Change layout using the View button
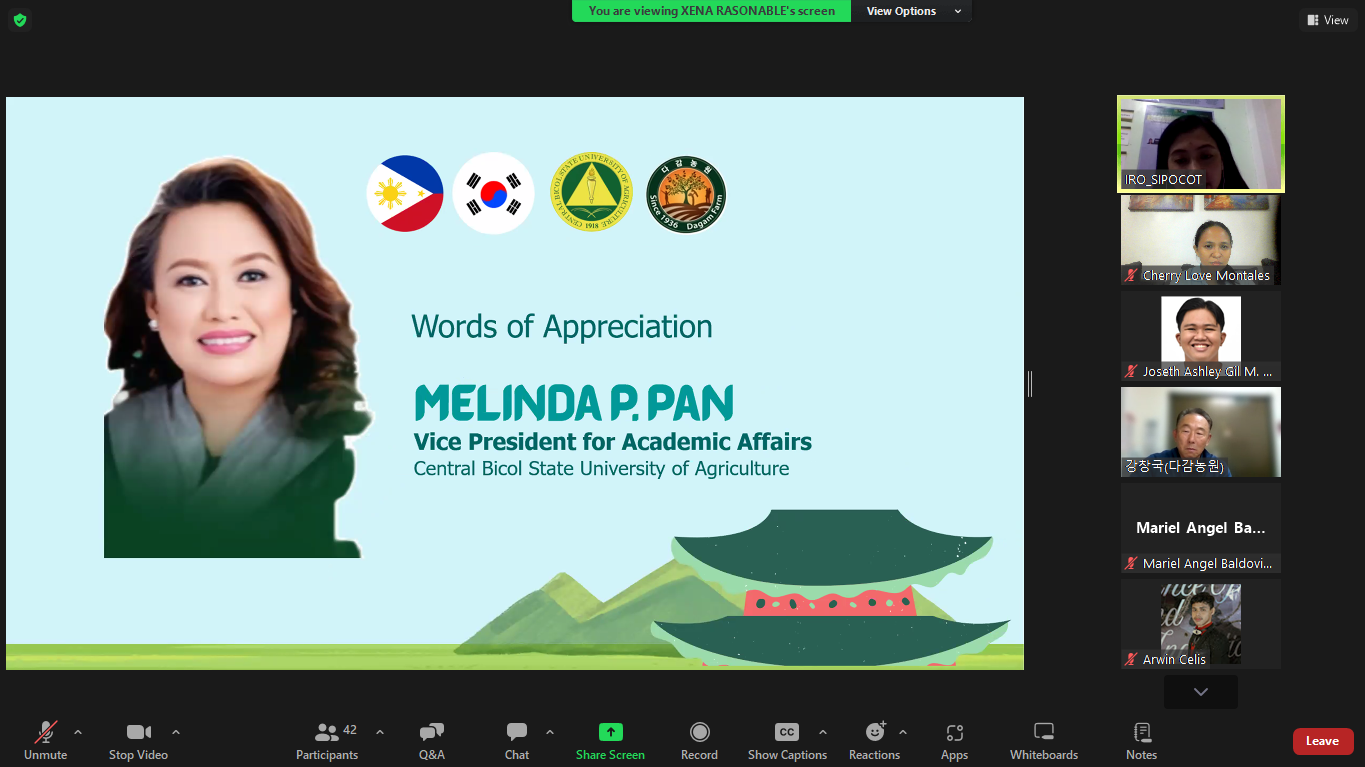1365x767 pixels. pyautogui.click(x=1326, y=20)
